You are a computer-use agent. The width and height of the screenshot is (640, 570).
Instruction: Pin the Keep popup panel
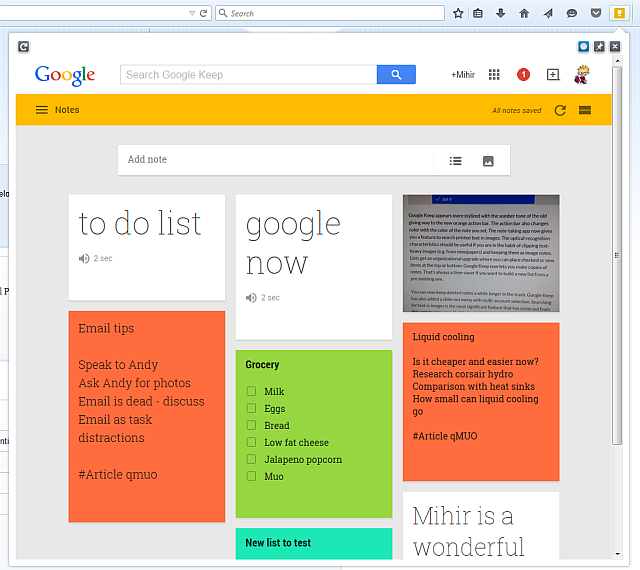pos(599,47)
